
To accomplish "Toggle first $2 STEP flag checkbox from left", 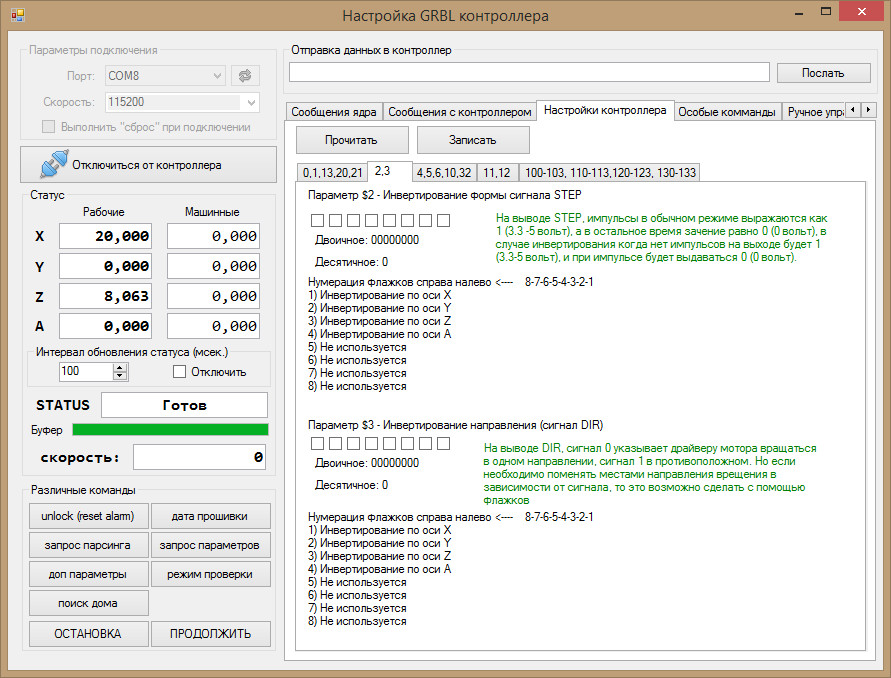I will tap(318, 221).
